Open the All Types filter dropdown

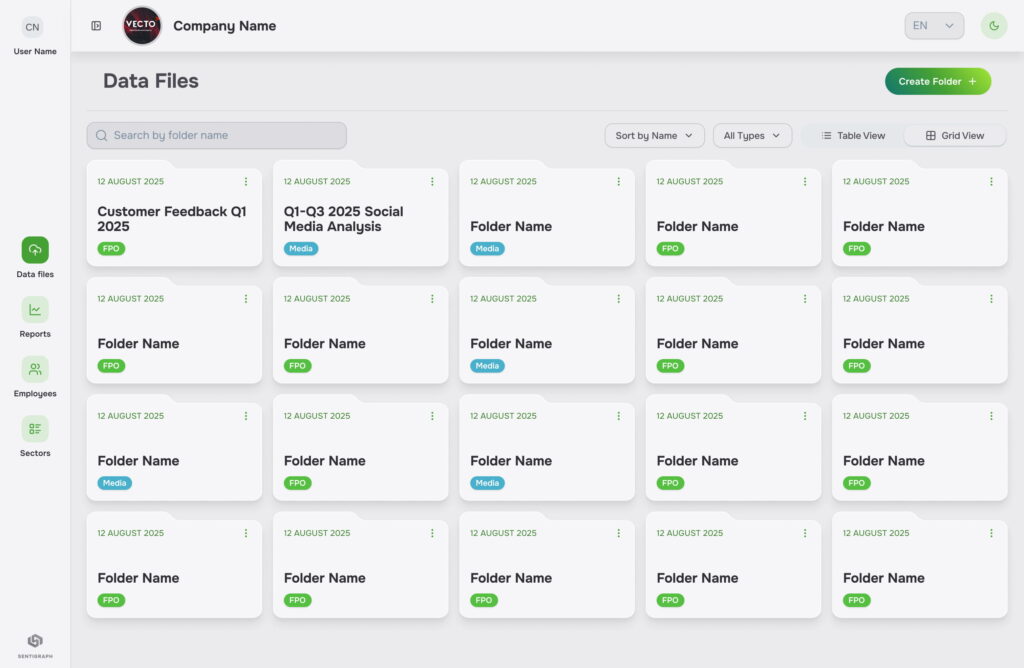[752, 136]
